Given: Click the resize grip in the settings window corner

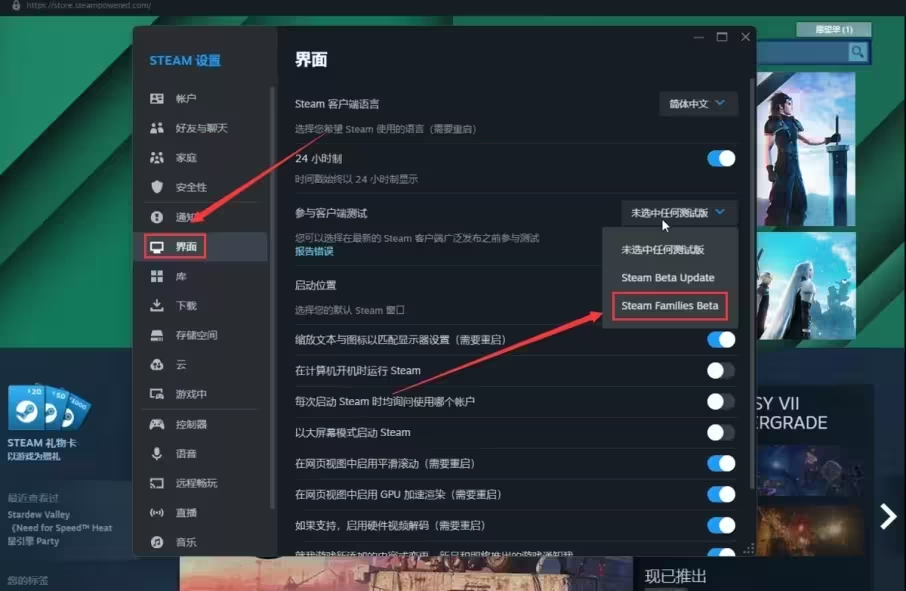Looking at the screenshot, I should [748, 549].
